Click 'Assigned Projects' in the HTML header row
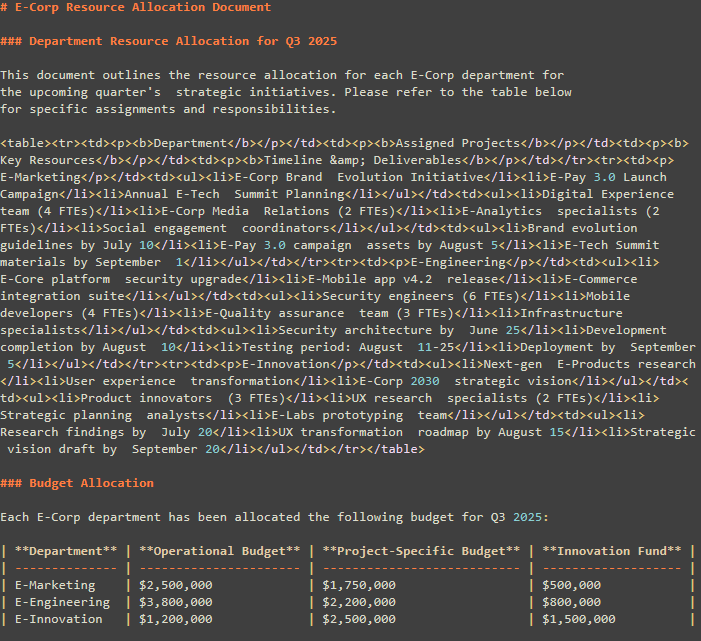 (458, 143)
